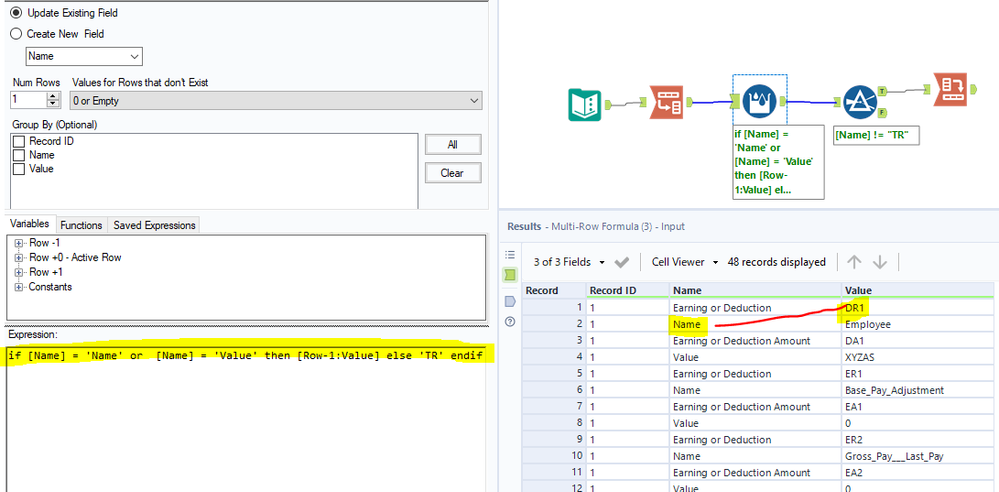Switch to the Functions tab
The width and height of the screenshot is (999, 492).
pyautogui.click(x=81, y=225)
